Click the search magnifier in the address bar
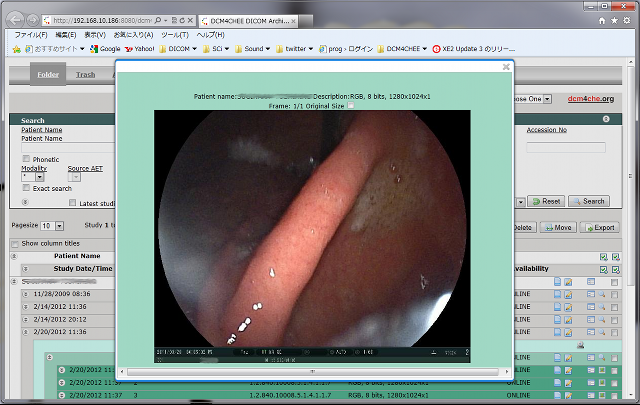This screenshot has height=405, width=640. 158,20
